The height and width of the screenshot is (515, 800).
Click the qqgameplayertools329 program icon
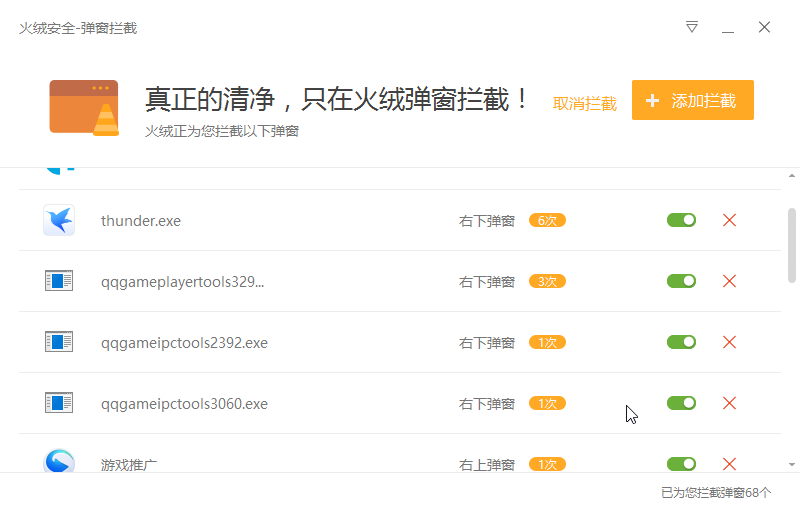pos(59,281)
